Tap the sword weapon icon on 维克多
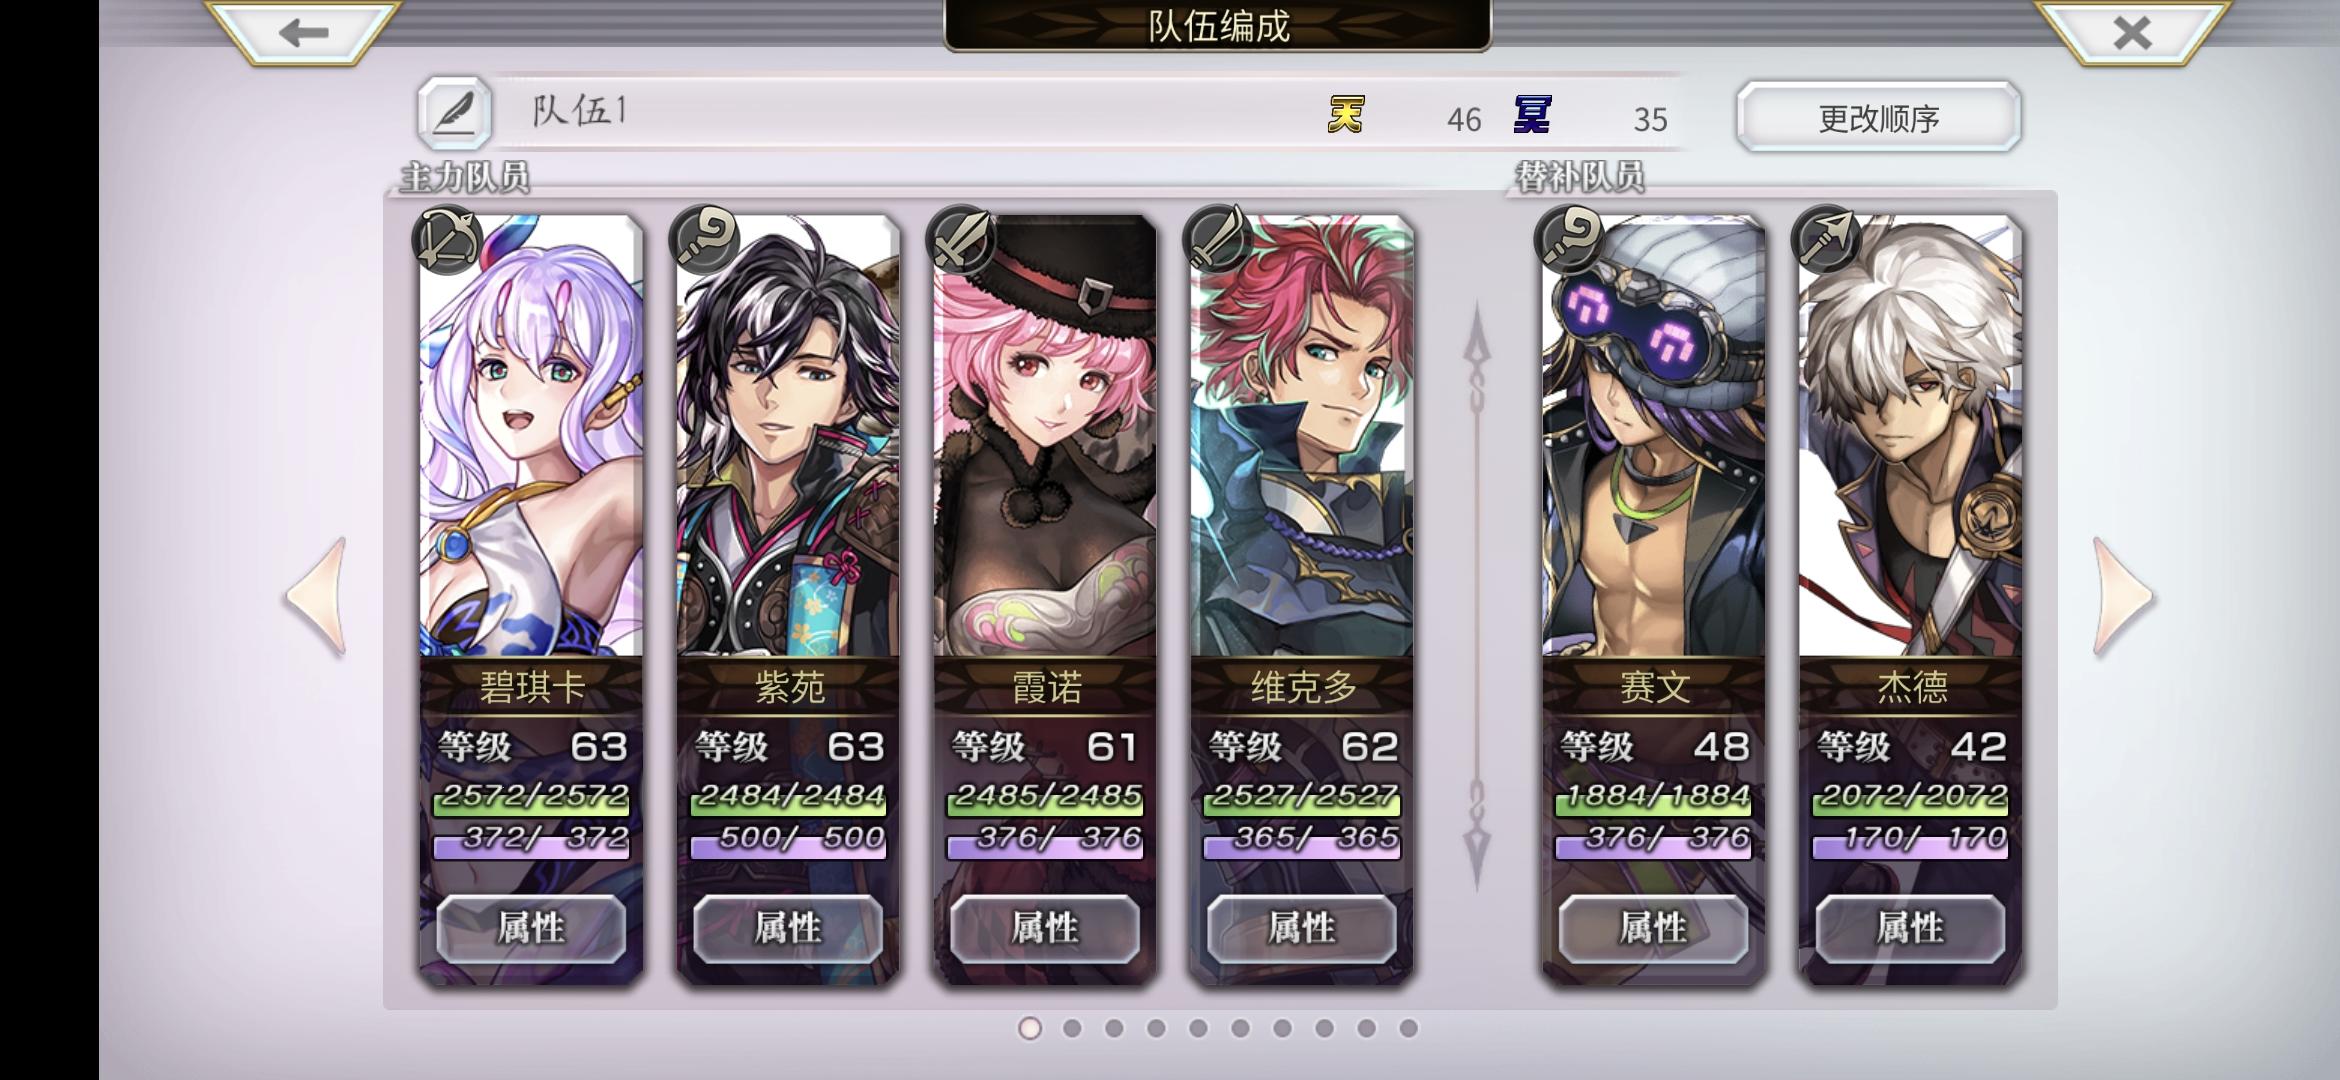The image size is (2340, 1080). [1218, 240]
